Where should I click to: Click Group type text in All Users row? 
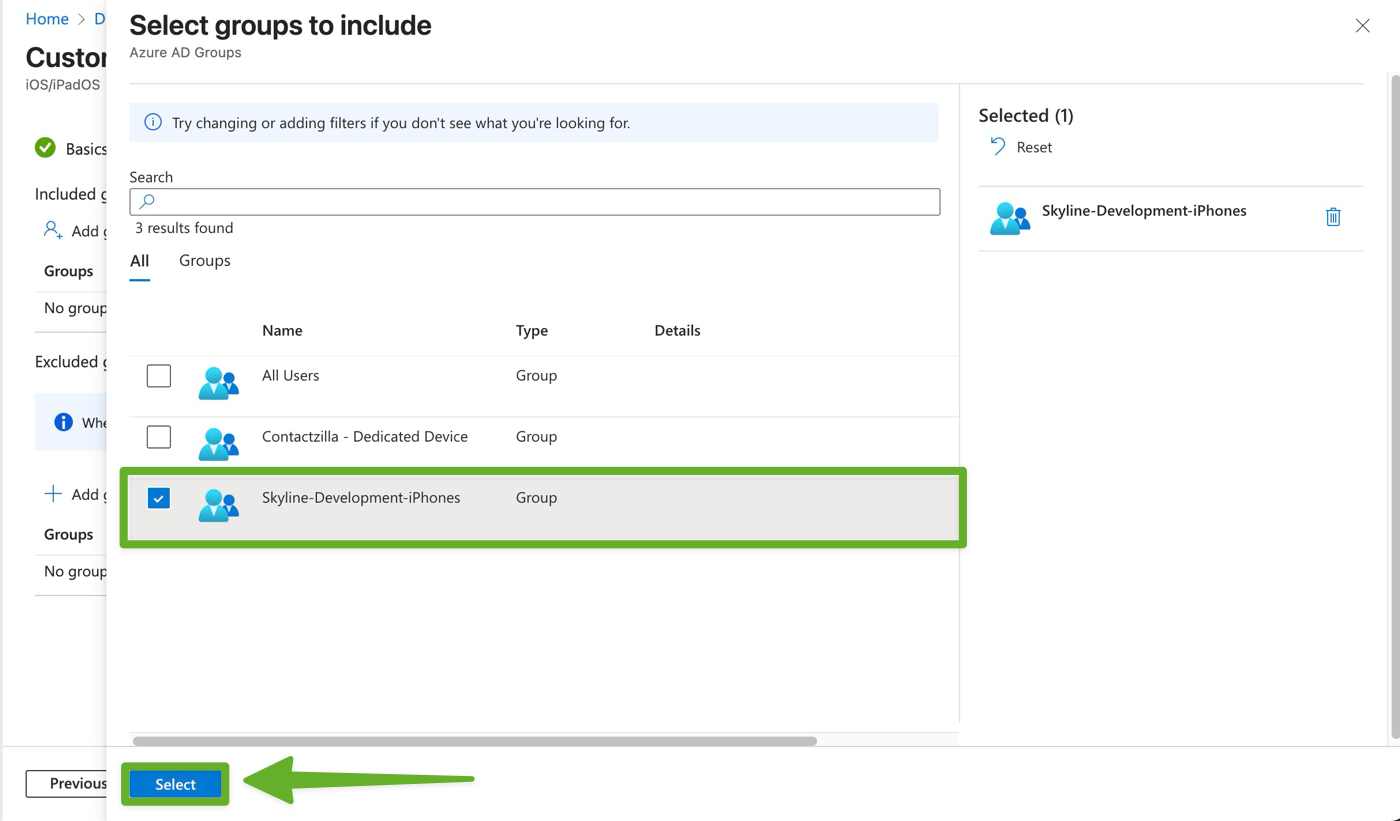[x=536, y=375]
